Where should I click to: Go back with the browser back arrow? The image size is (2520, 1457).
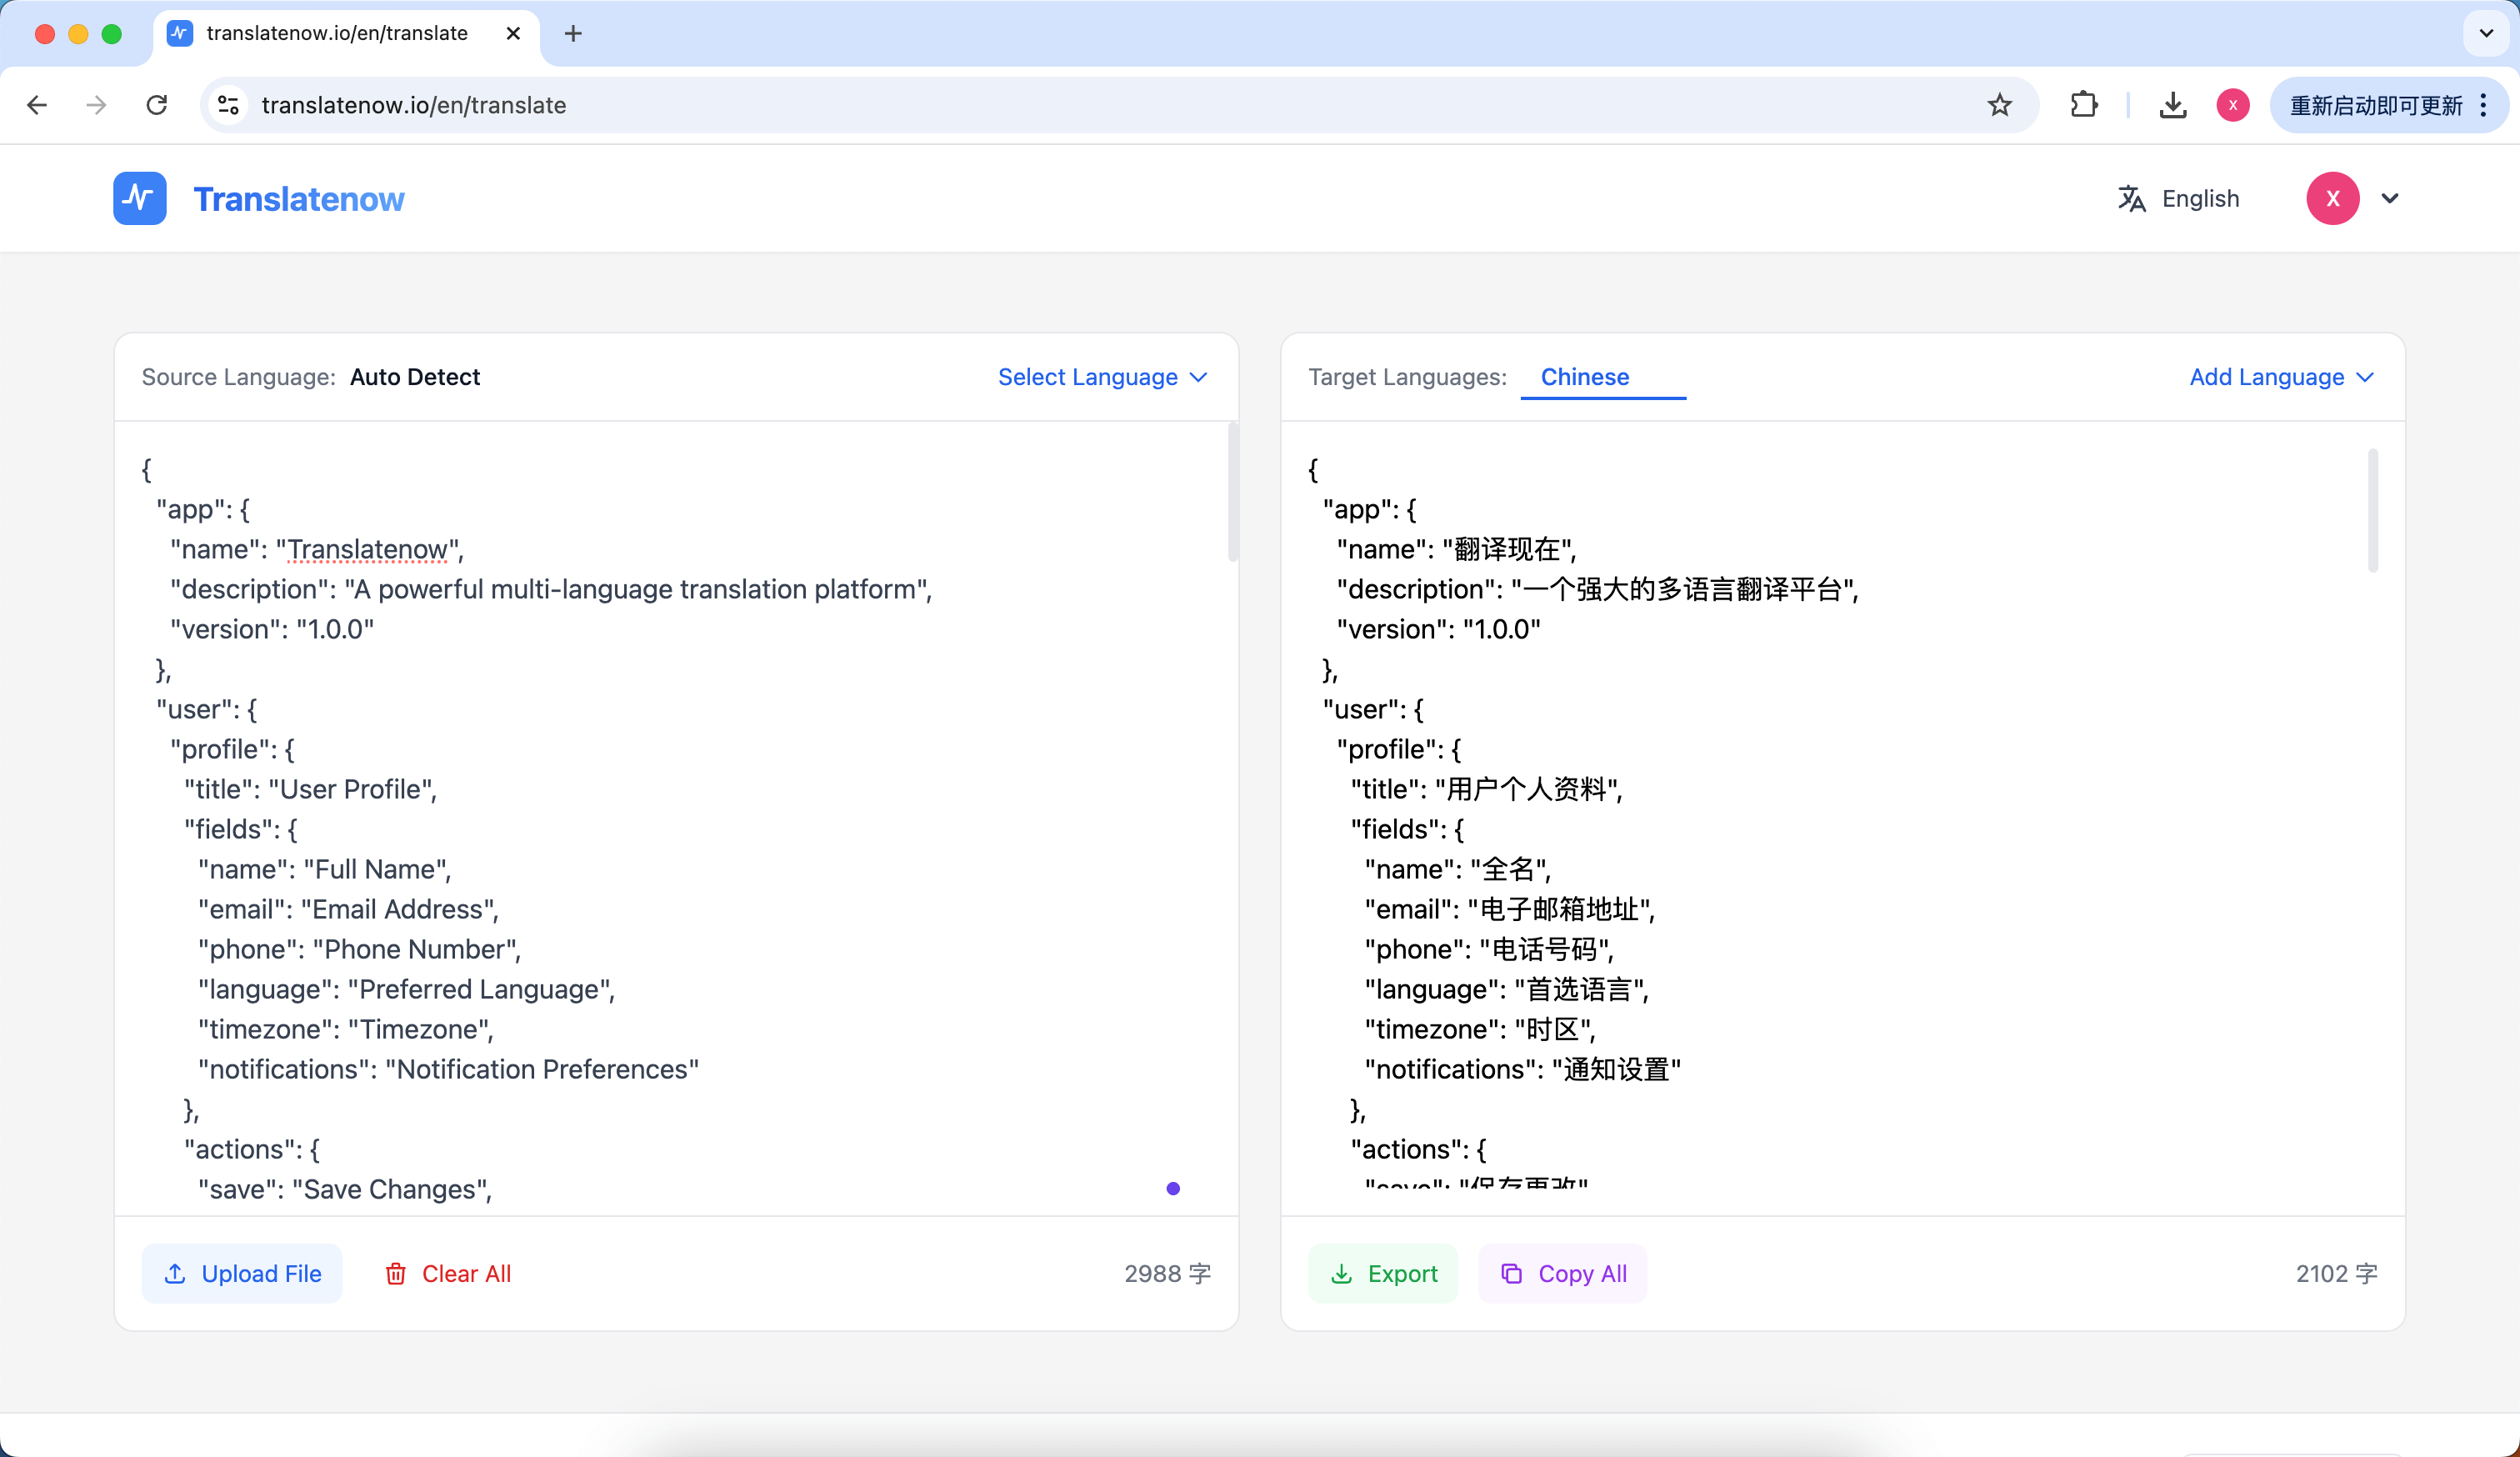[x=37, y=105]
